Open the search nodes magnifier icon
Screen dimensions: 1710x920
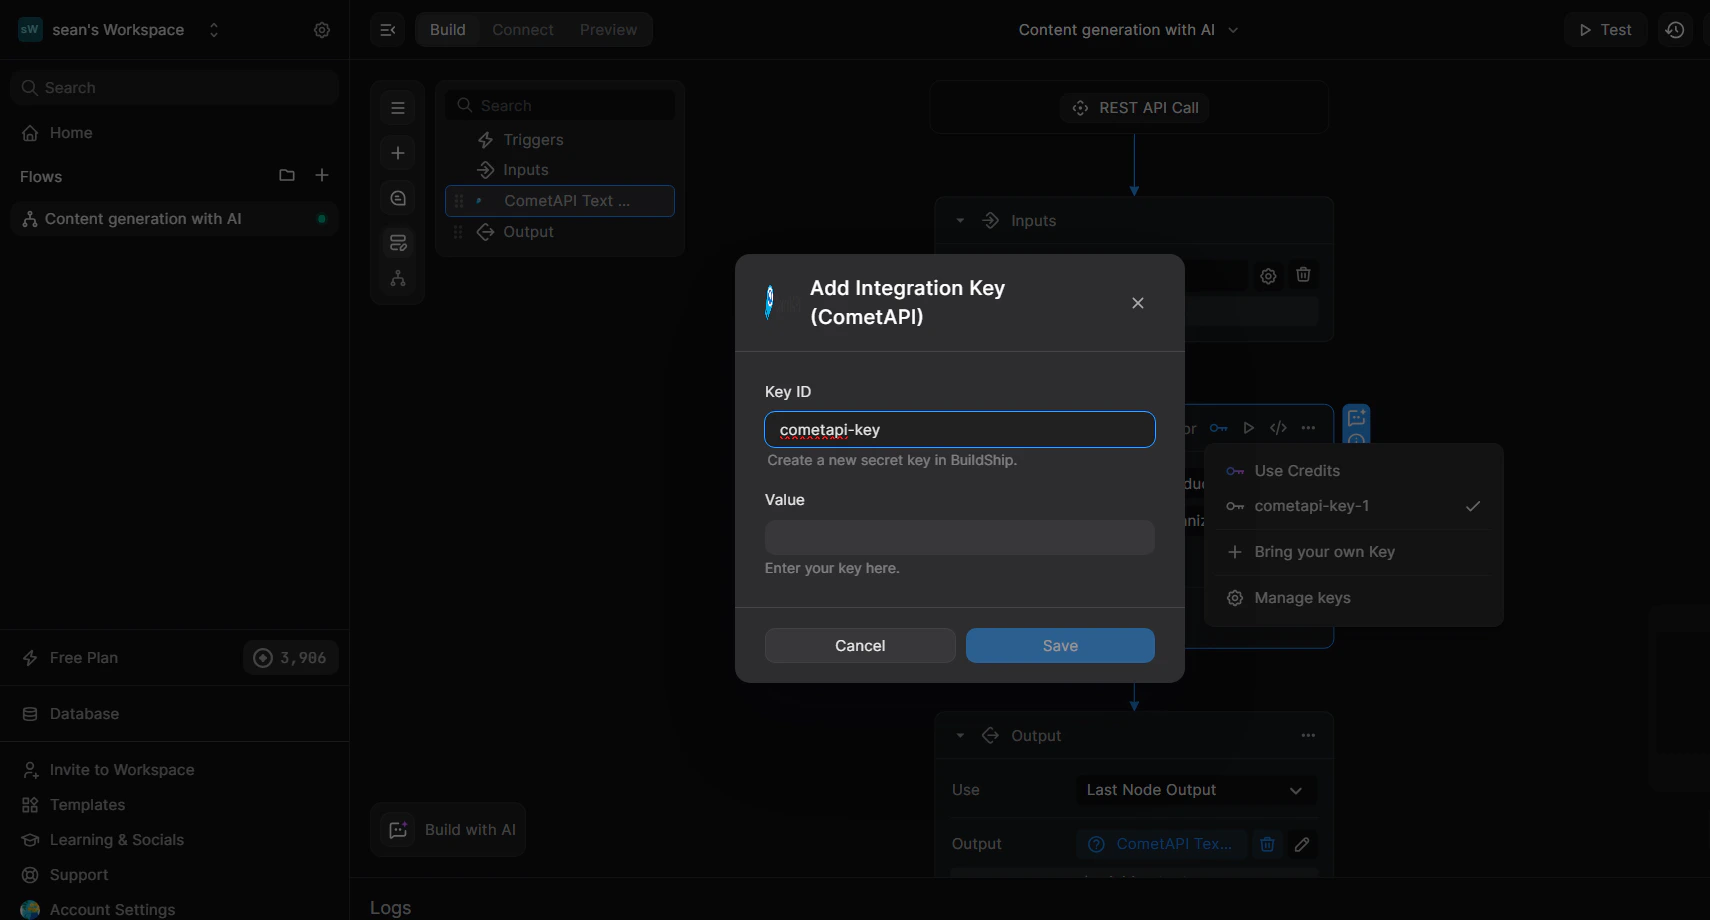(x=398, y=198)
